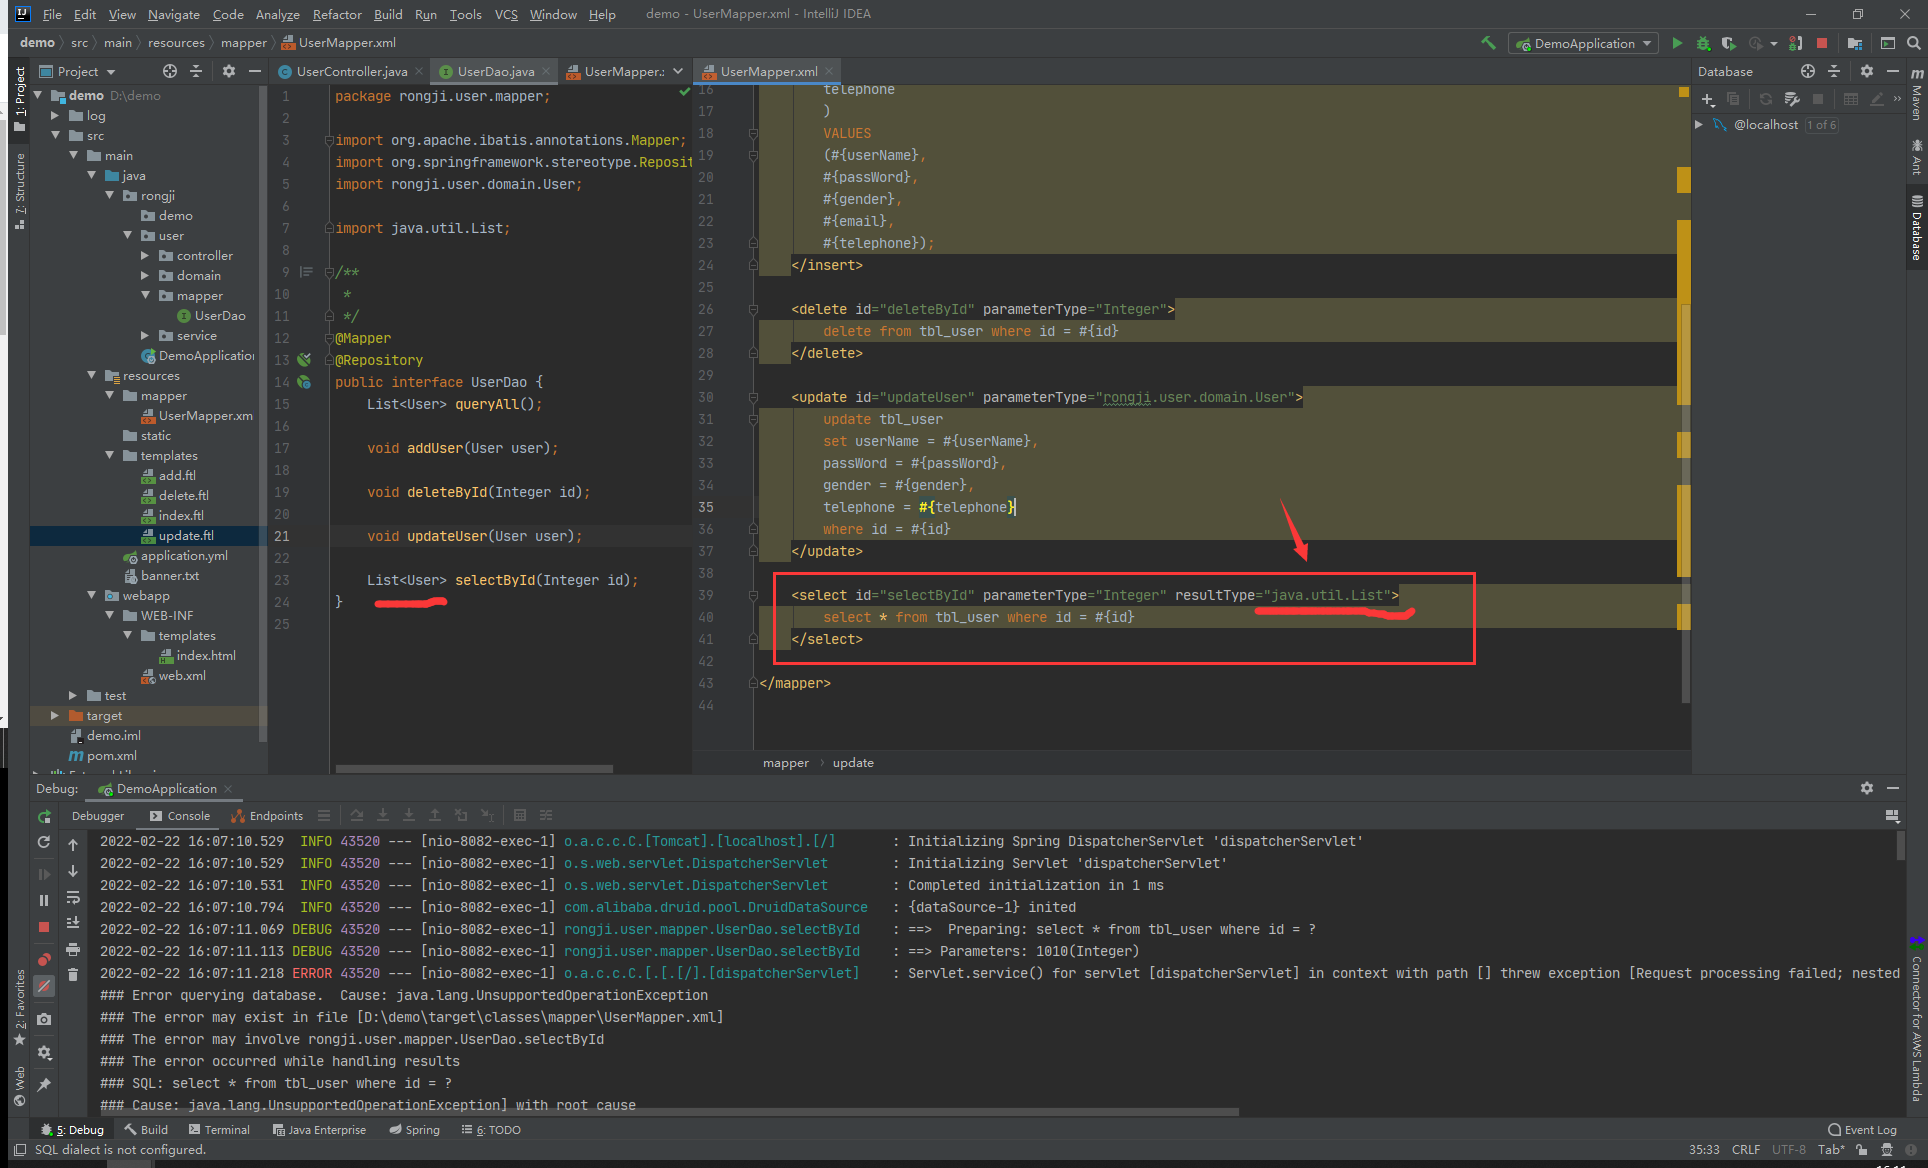This screenshot has height=1168, width=1928.
Task: Switch to the UserDao.java editor tab
Action: pyautogui.click(x=495, y=71)
